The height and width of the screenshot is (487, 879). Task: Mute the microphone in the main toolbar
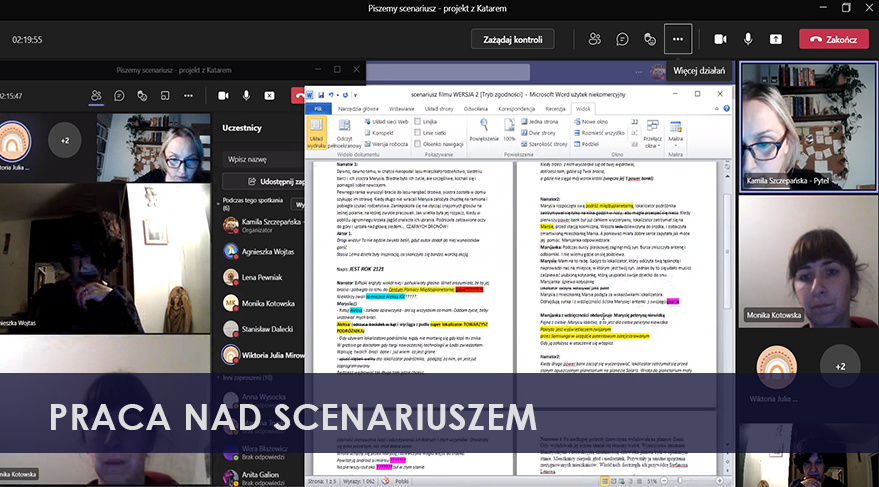click(748, 39)
